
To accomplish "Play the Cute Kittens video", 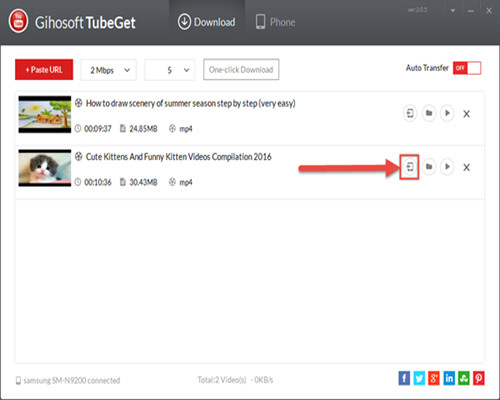I will 447,167.
